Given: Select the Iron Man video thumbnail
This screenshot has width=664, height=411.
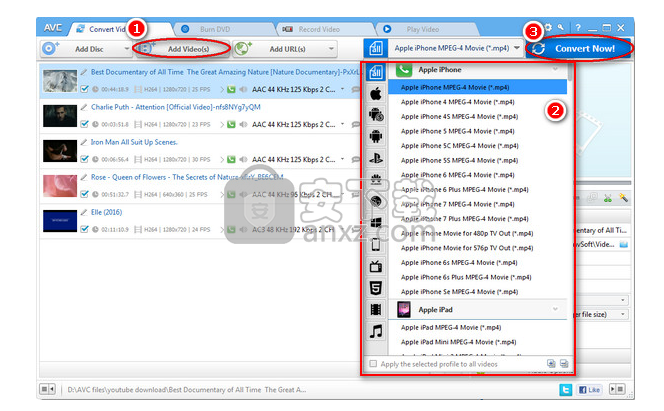Looking at the screenshot, I should tap(60, 151).
